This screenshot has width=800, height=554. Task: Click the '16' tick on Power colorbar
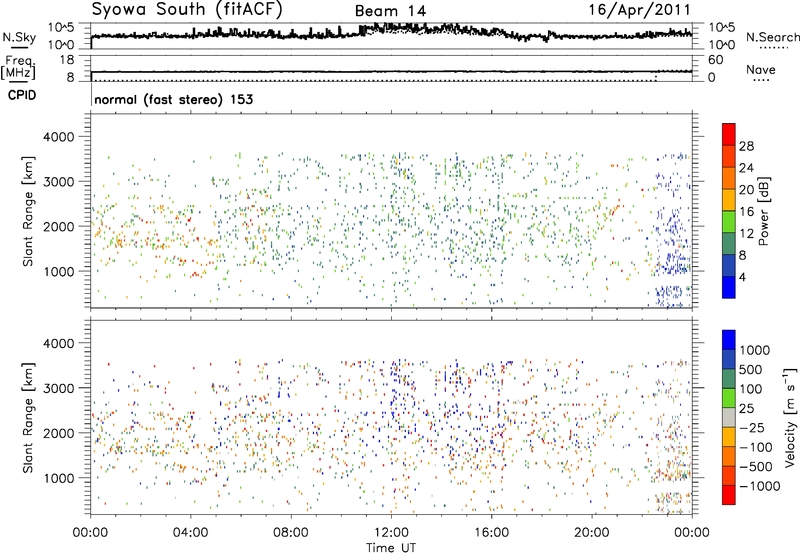pyautogui.click(x=746, y=212)
